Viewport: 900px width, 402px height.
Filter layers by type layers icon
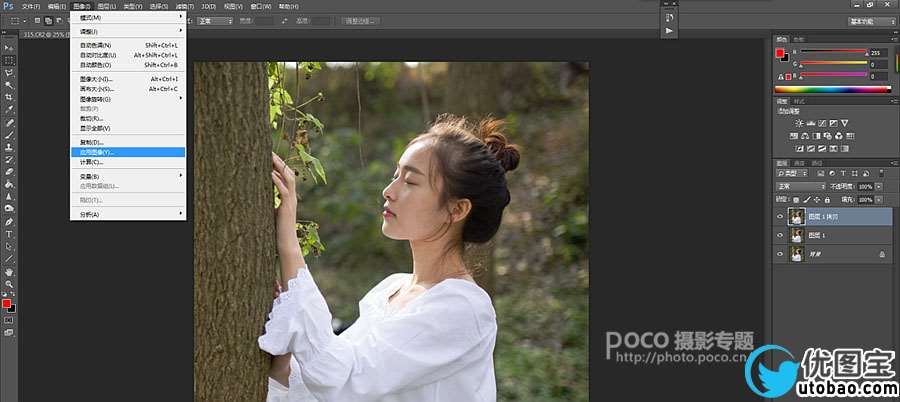click(843, 173)
